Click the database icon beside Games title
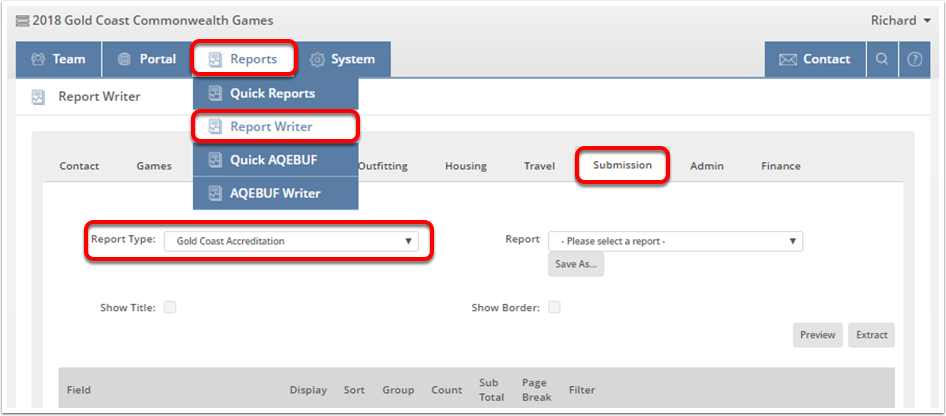946x416 pixels. 22,21
